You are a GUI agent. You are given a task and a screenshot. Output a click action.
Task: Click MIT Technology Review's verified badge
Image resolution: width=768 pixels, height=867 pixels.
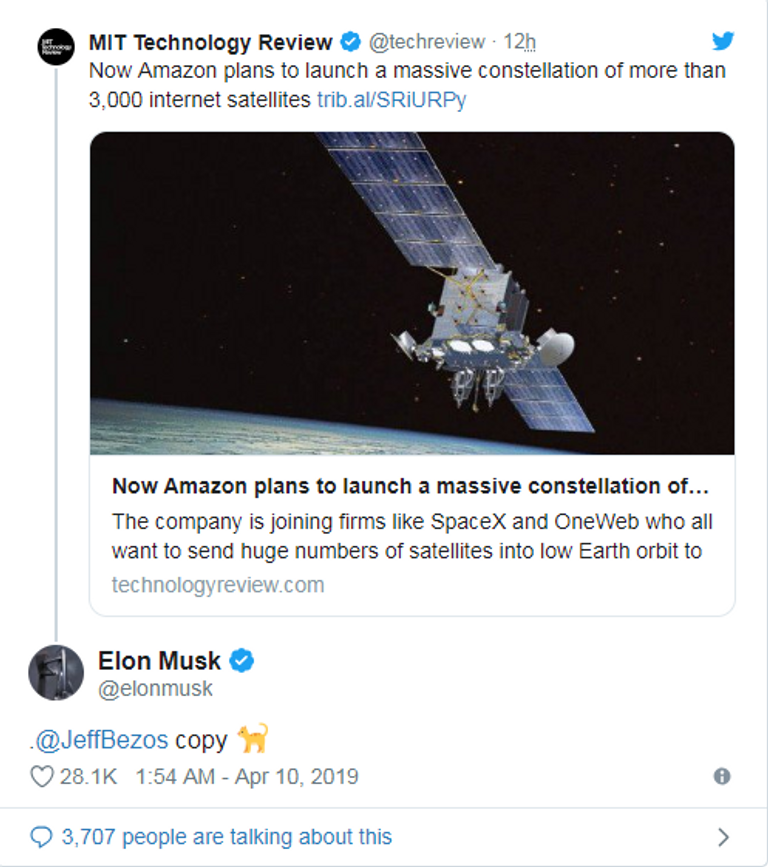[x=350, y=42]
